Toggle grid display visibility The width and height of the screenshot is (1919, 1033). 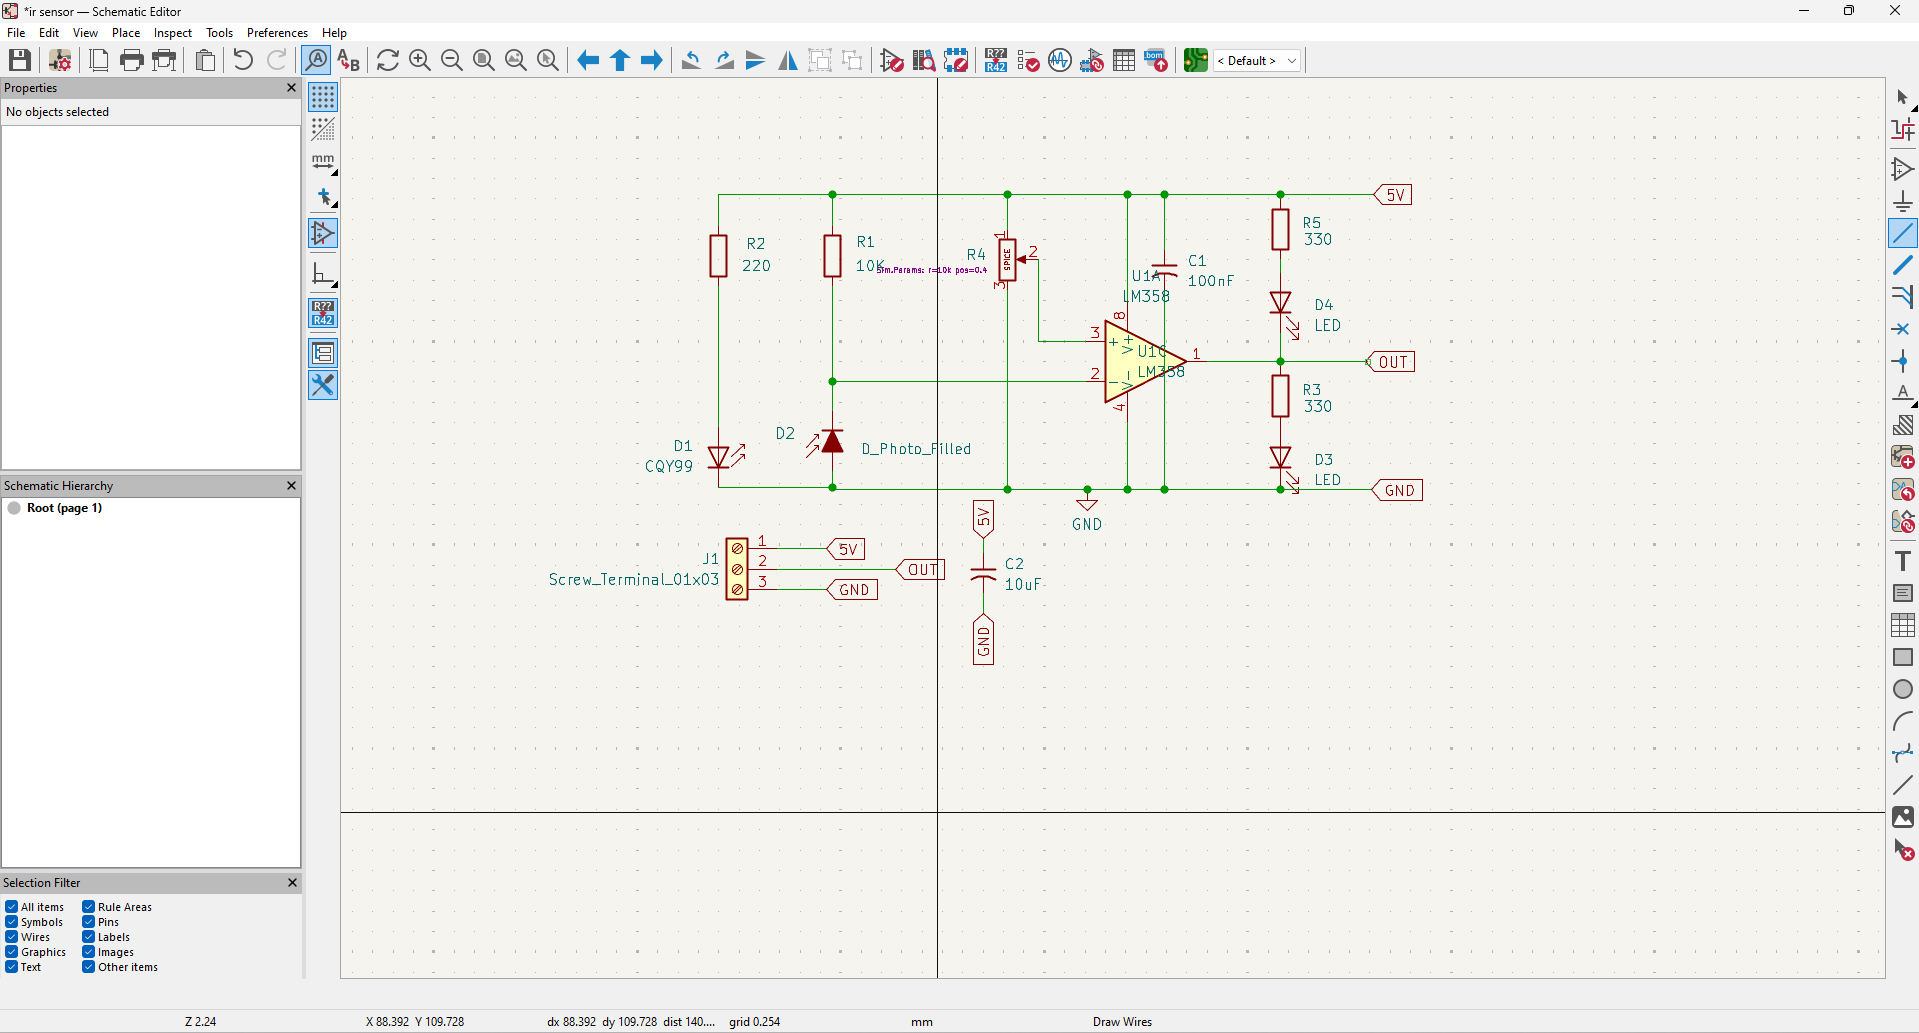coord(323,97)
